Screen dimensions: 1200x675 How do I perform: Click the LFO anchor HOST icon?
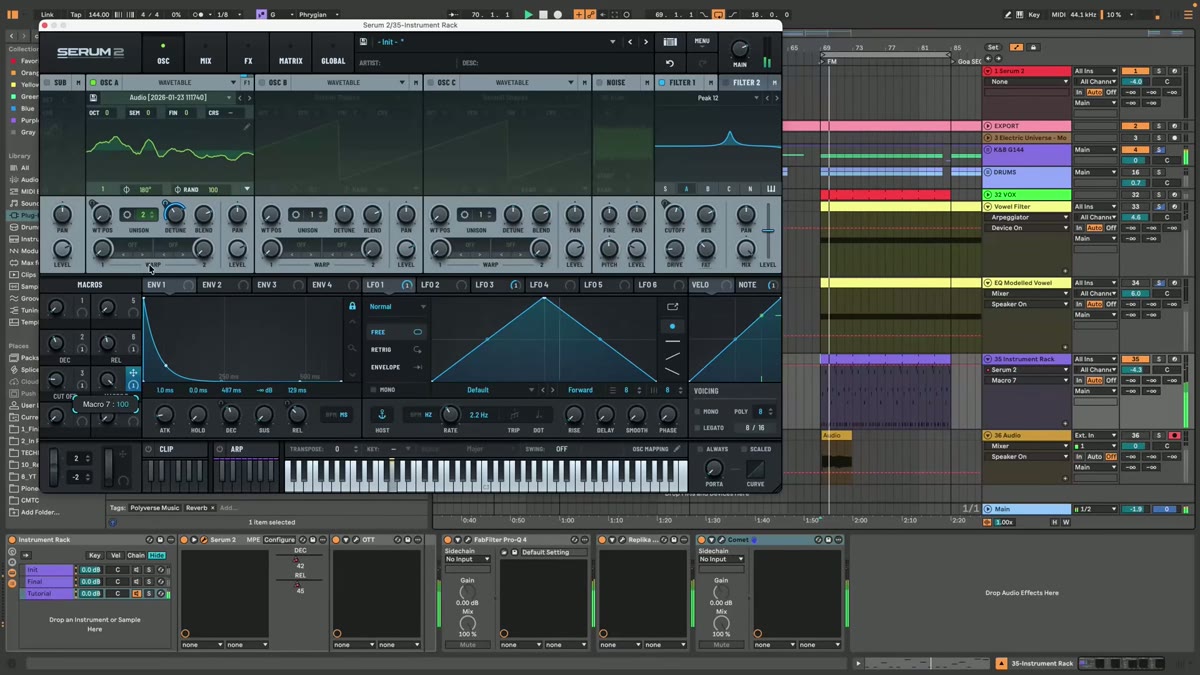coord(382,414)
